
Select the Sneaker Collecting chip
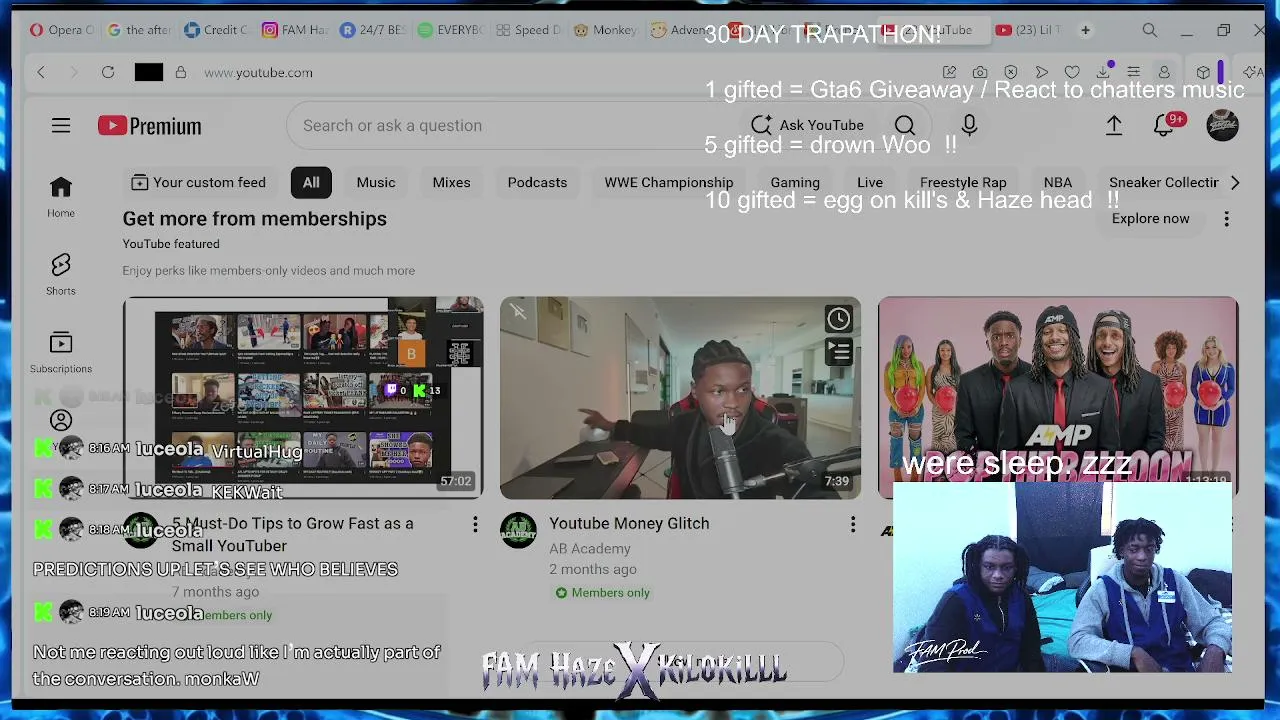[x=1163, y=182]
